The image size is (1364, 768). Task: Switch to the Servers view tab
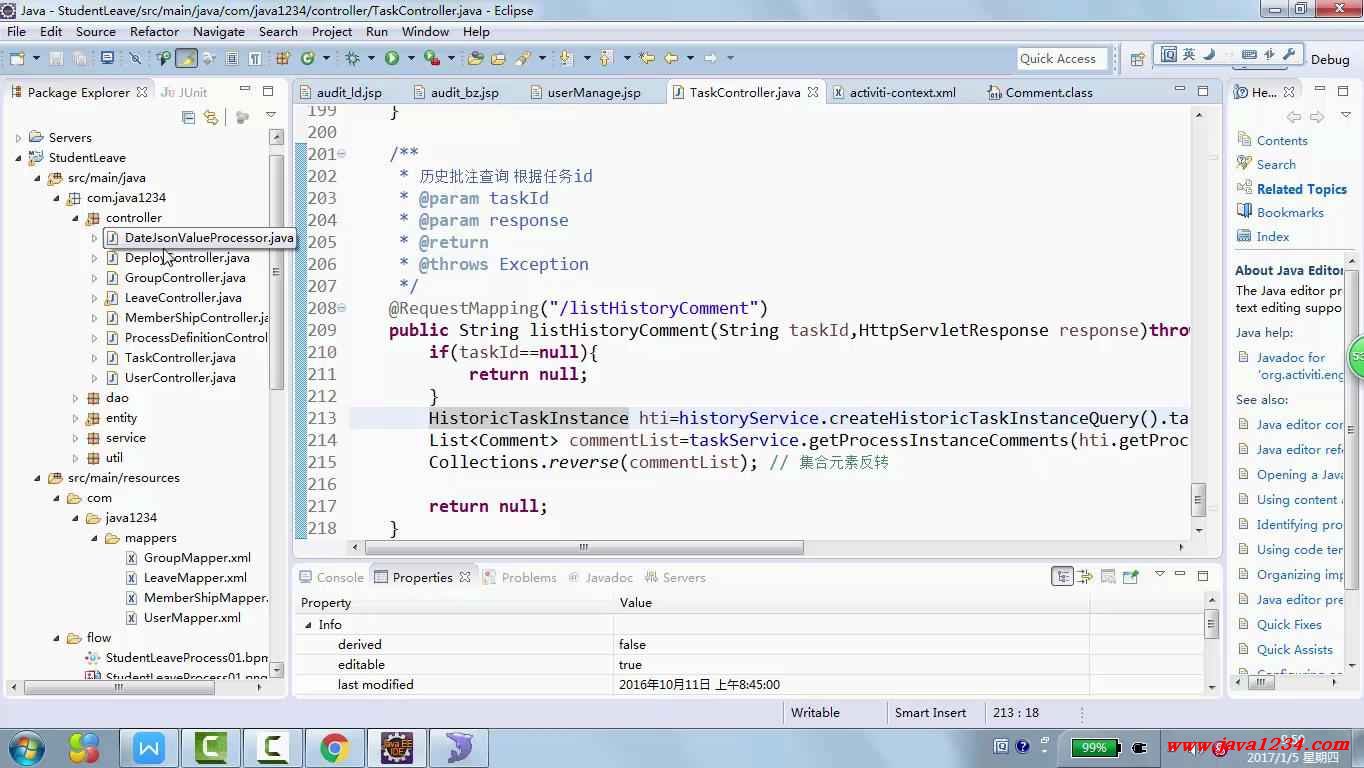coord(675,577)
